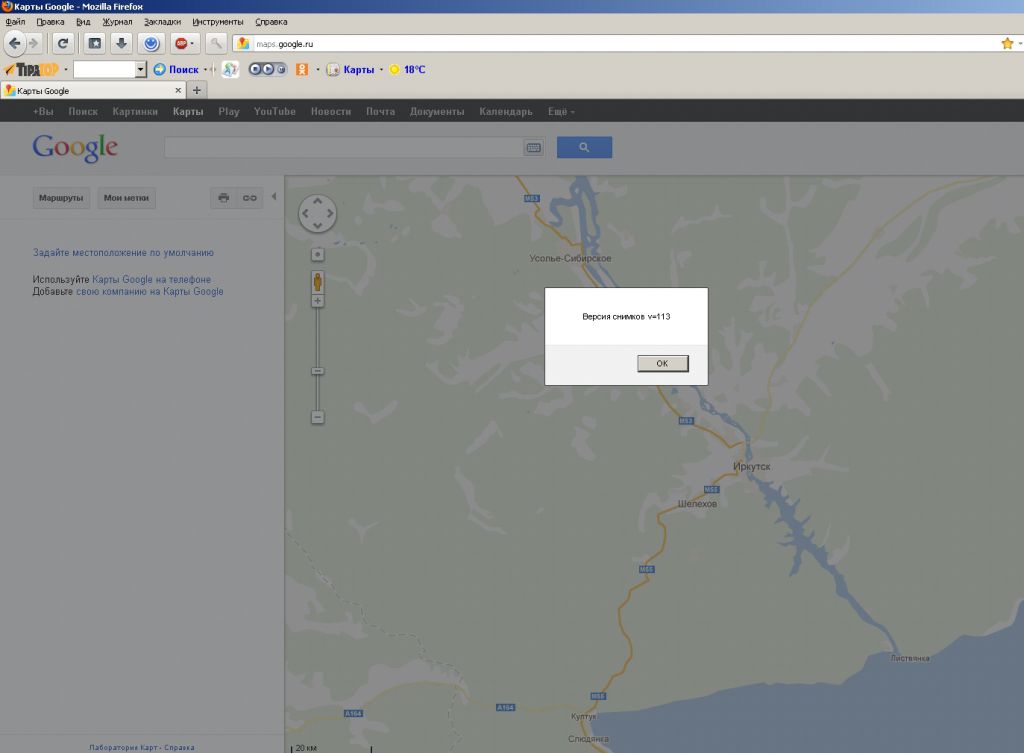Click the Маршруты button

62,198
